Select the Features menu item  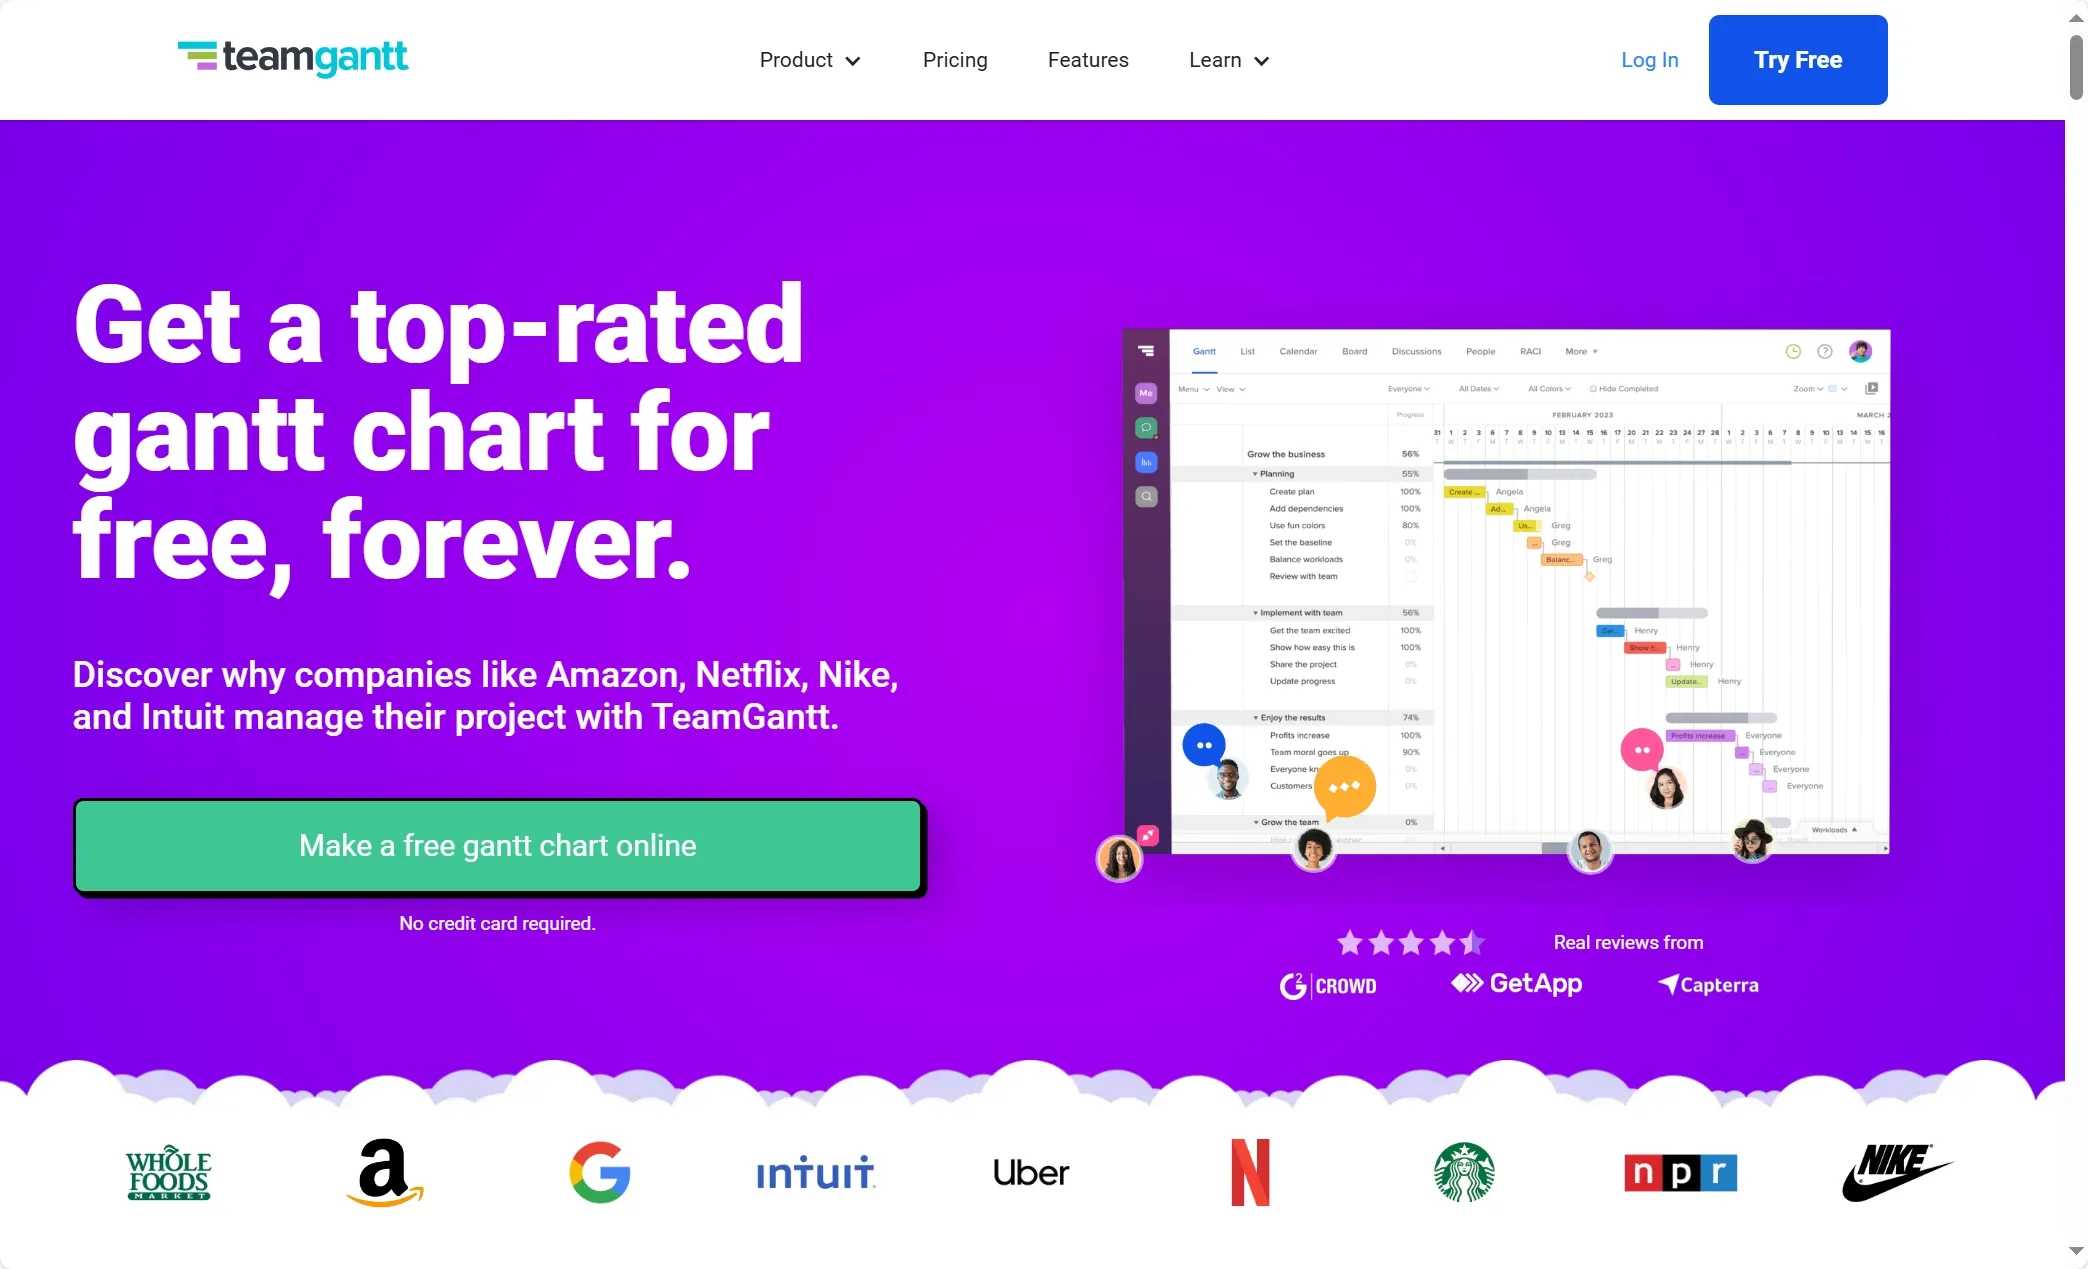tap(1089, 60)
